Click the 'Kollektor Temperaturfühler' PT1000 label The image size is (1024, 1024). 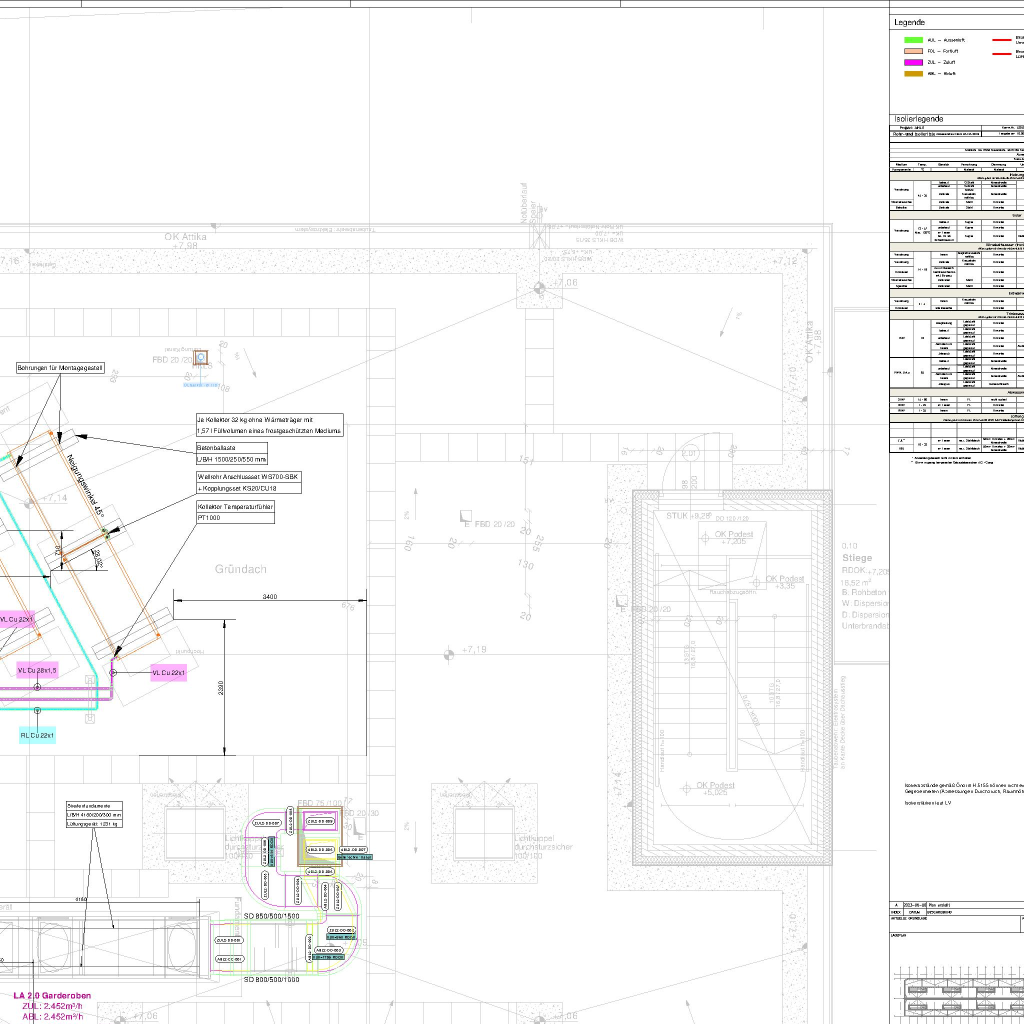pyautogui.click(x=234, y=513)
